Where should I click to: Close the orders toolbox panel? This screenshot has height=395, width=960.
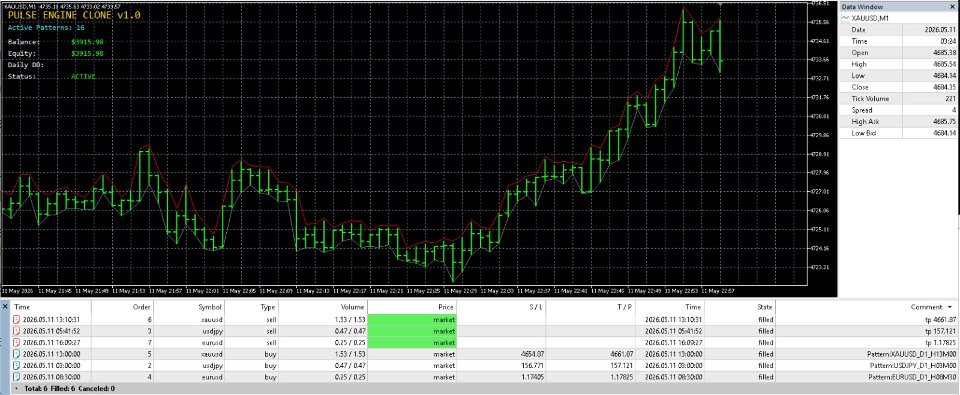(4, 307)
